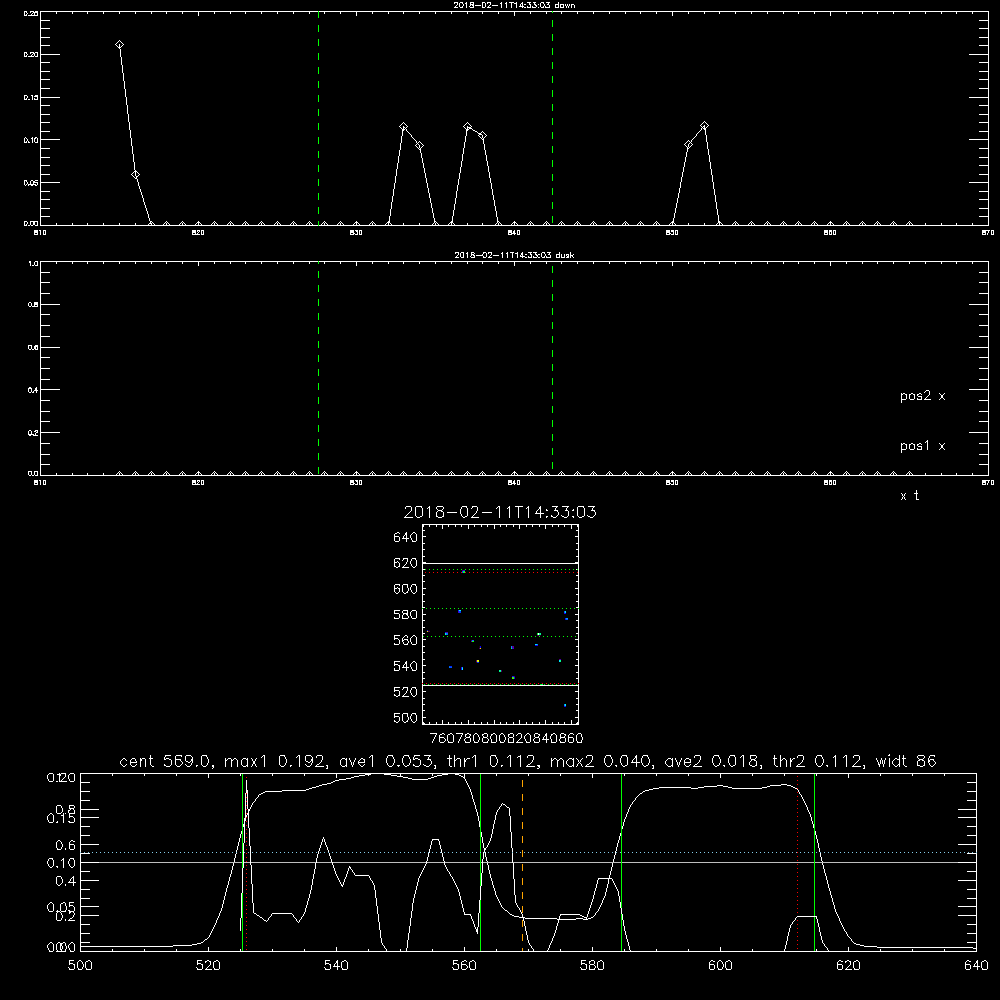The height and width of the screenshot is (1000, 1000).
Task: Click the 'cent 569.0' value in bottom plot title
Action: tap(165, 761)
